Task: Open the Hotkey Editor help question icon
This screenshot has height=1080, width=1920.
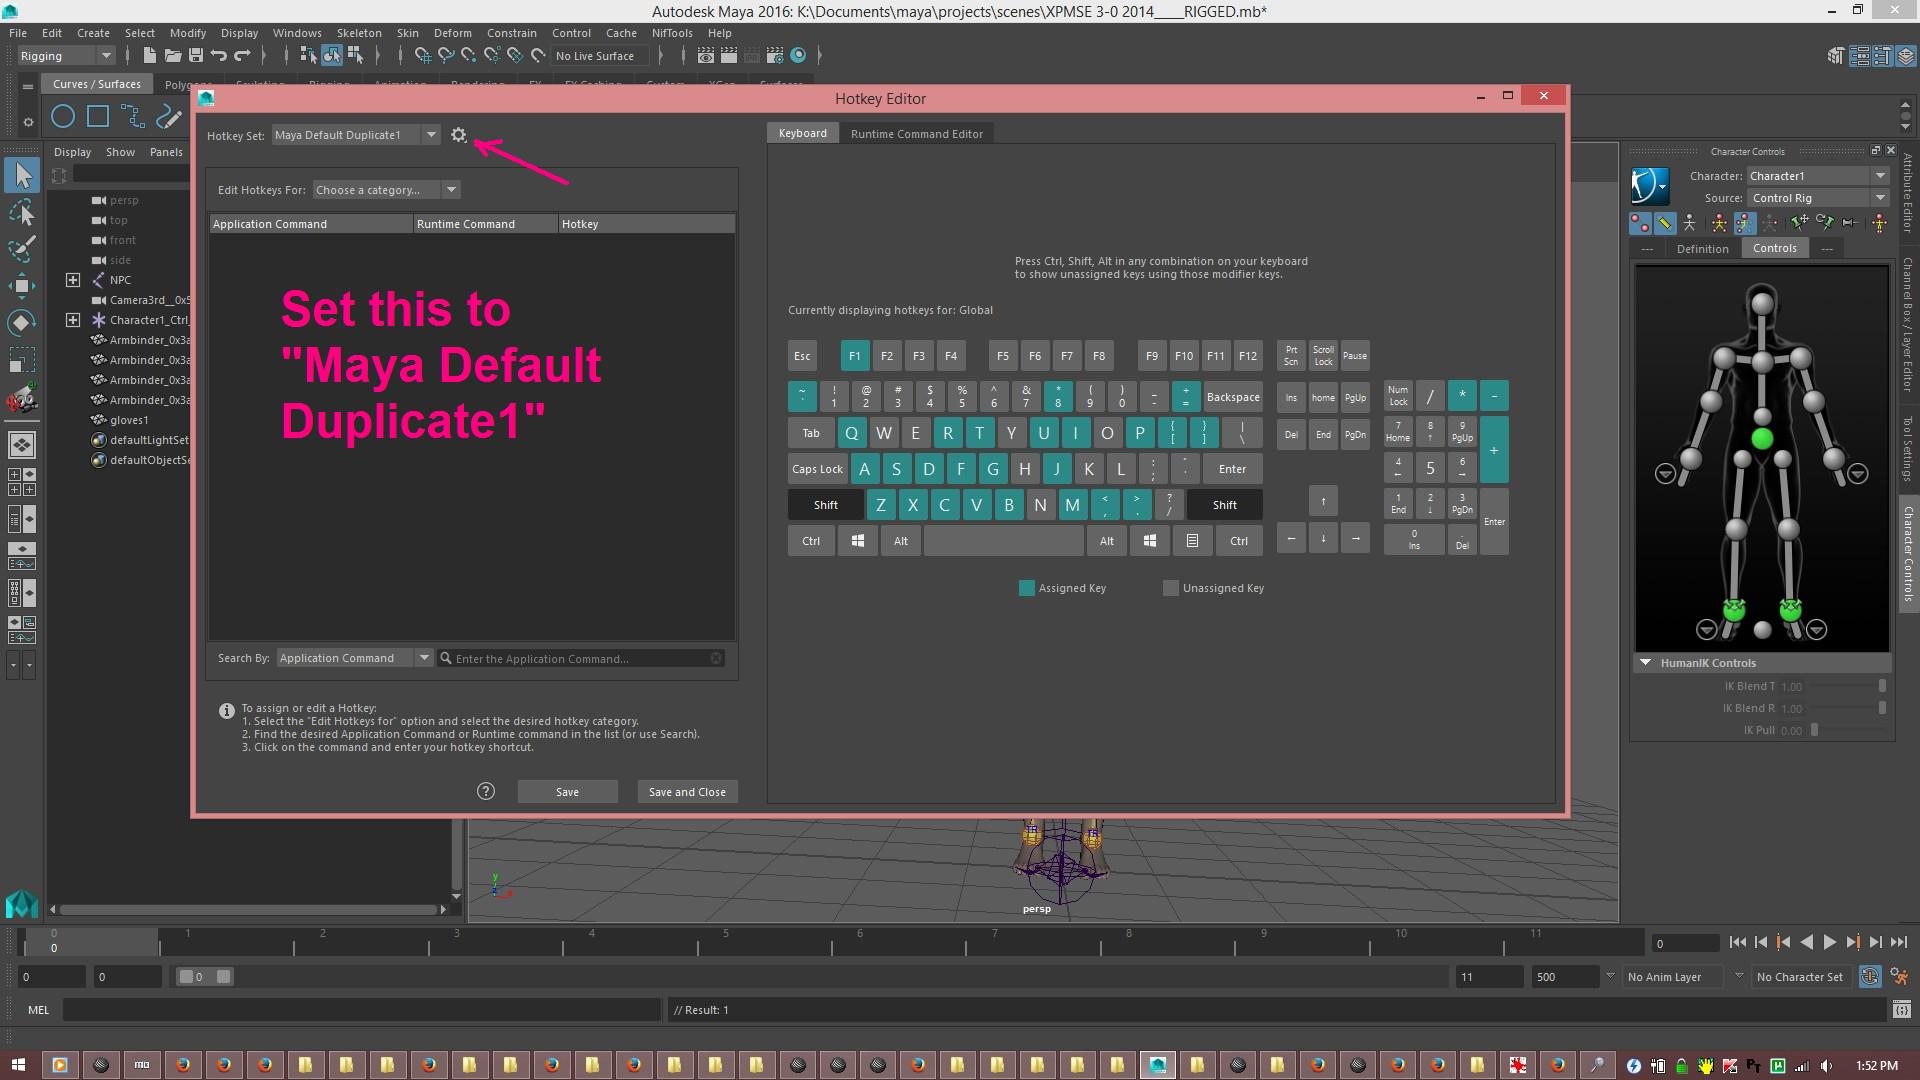Action: pyautogui.click(x=486, y=791)
